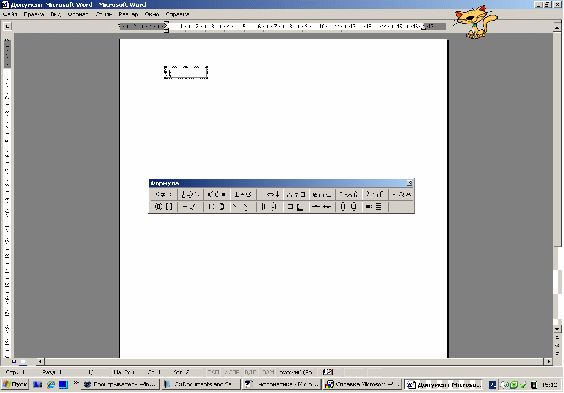Click the Пуск start button
Viewport: 564px width, 393px height.
point(15,384)
